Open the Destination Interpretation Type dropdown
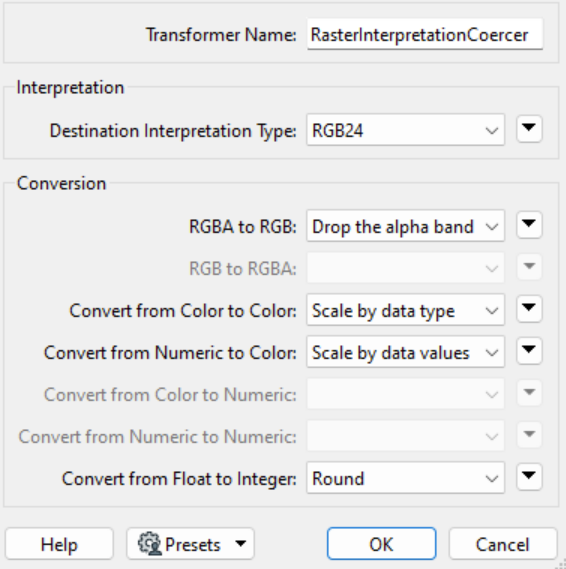Viewport: 566px width, 569px height. 405,130
